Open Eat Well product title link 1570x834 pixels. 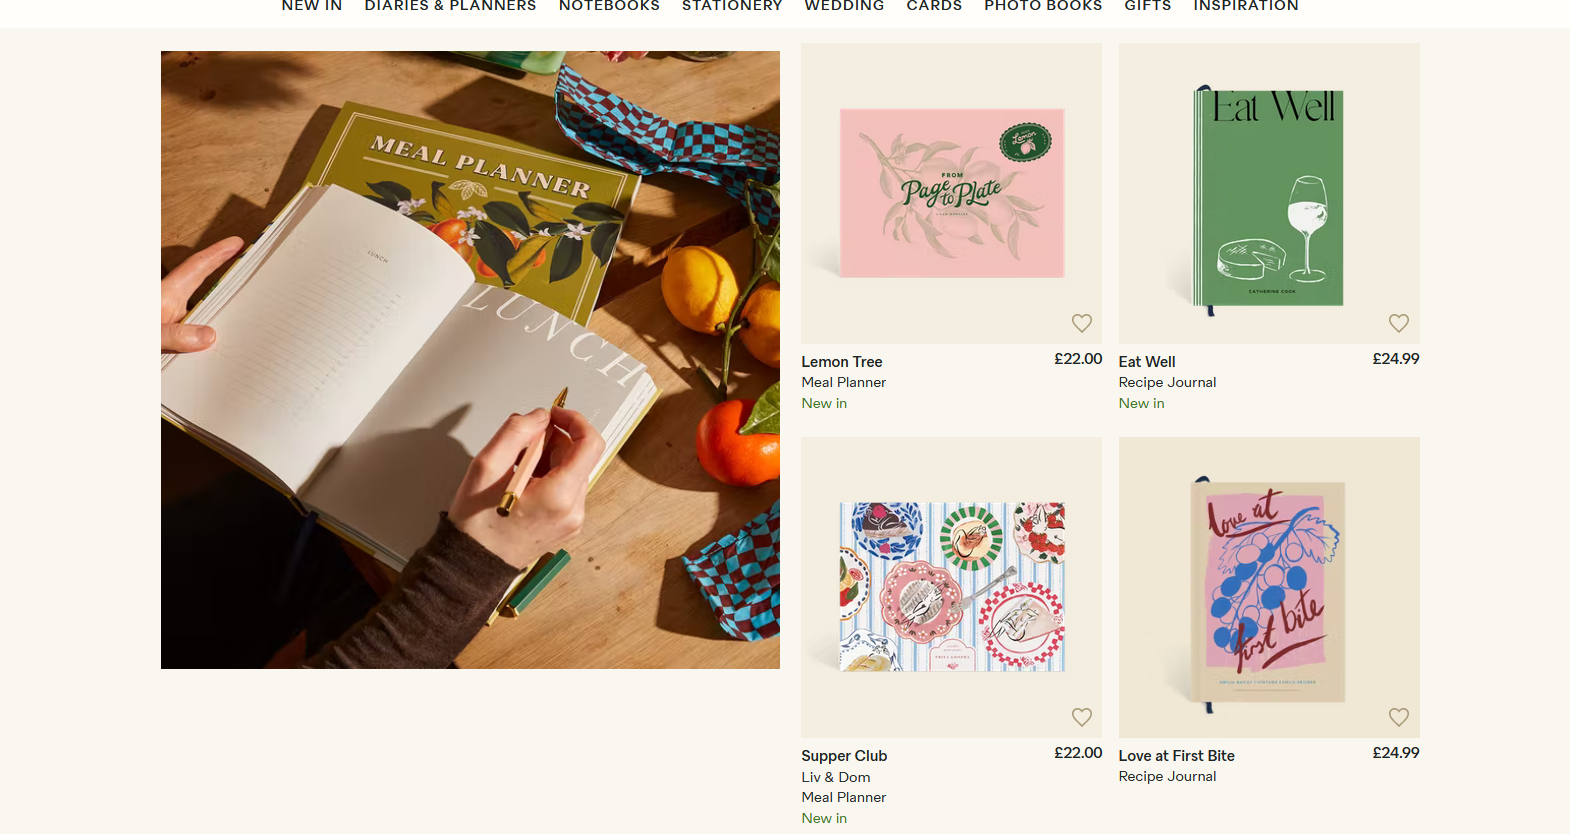tap(1147, 362)
